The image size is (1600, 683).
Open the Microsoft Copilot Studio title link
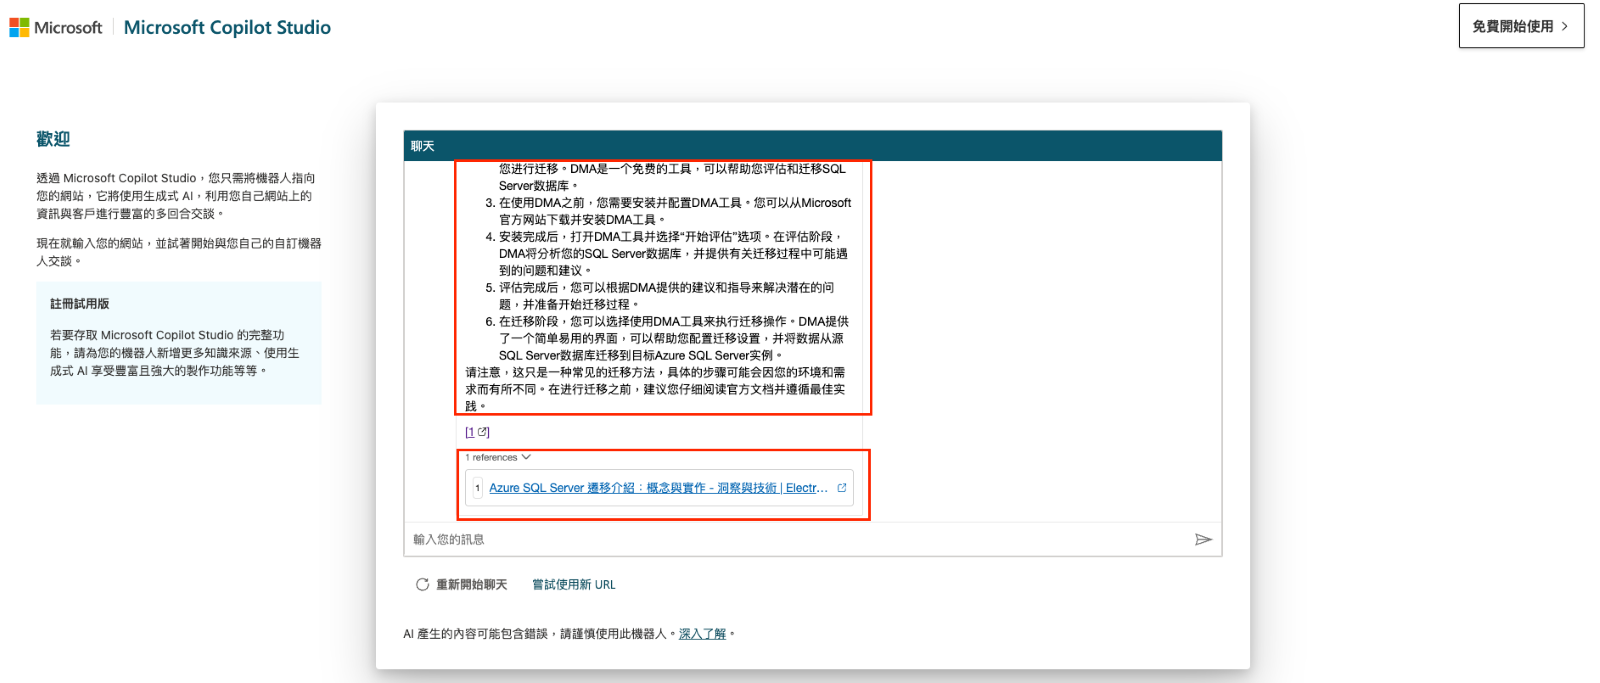tap(227, 28)
